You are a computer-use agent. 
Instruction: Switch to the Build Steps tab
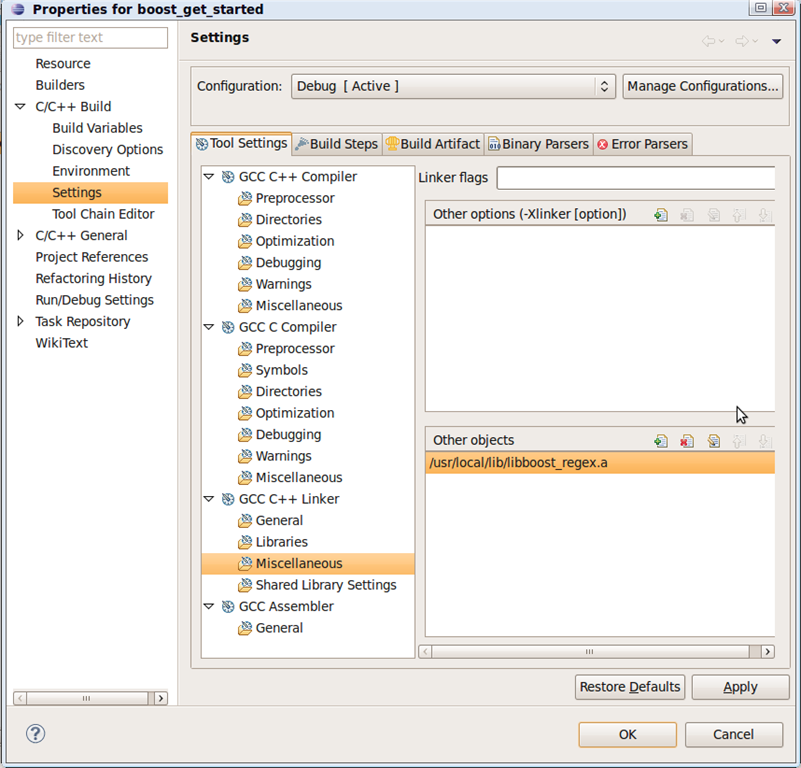click(337, 144)
